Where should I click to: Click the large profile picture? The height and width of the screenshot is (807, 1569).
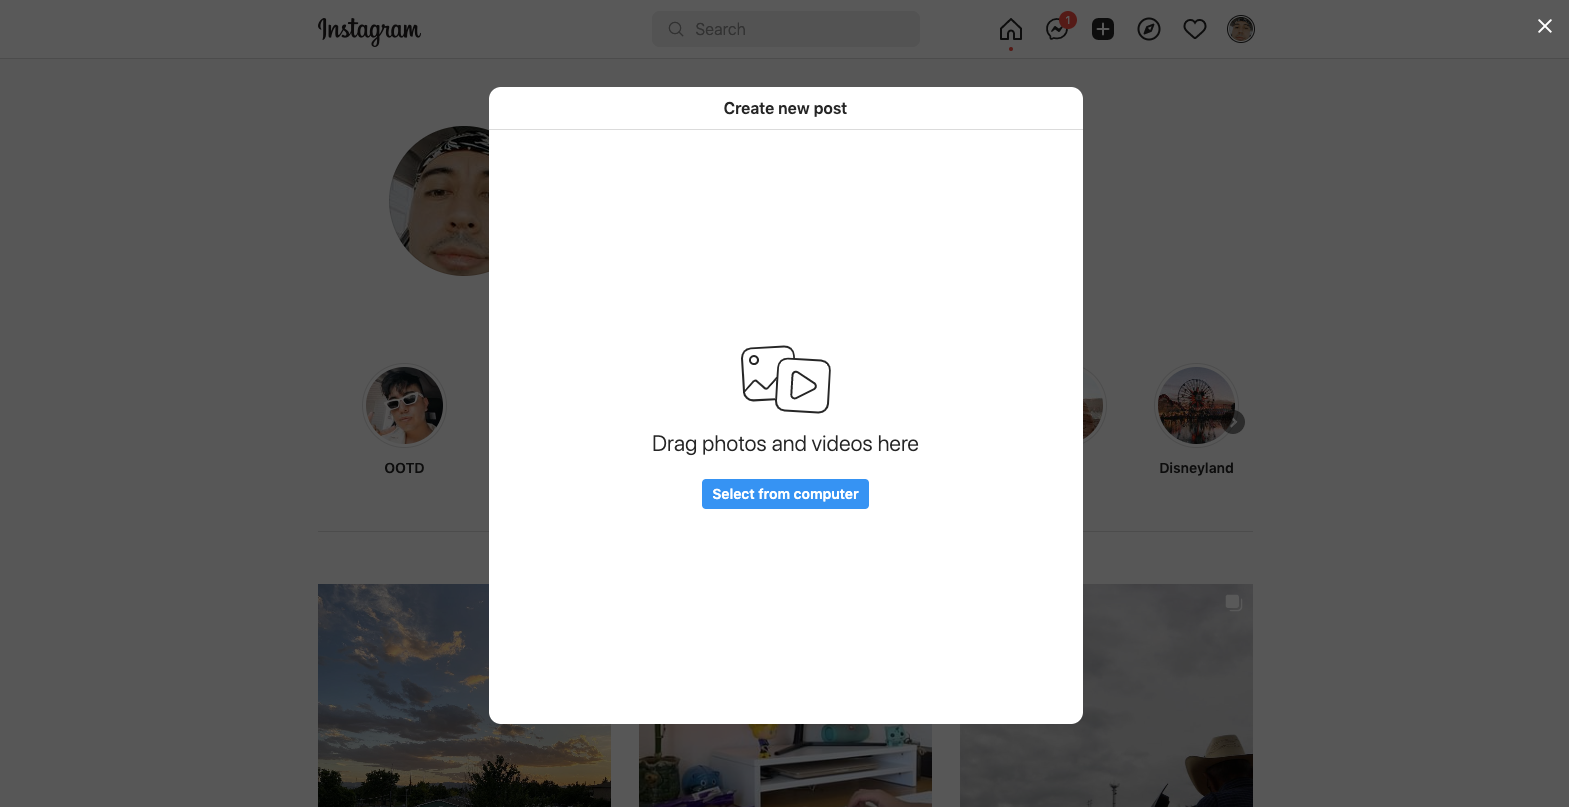[440, 201]
